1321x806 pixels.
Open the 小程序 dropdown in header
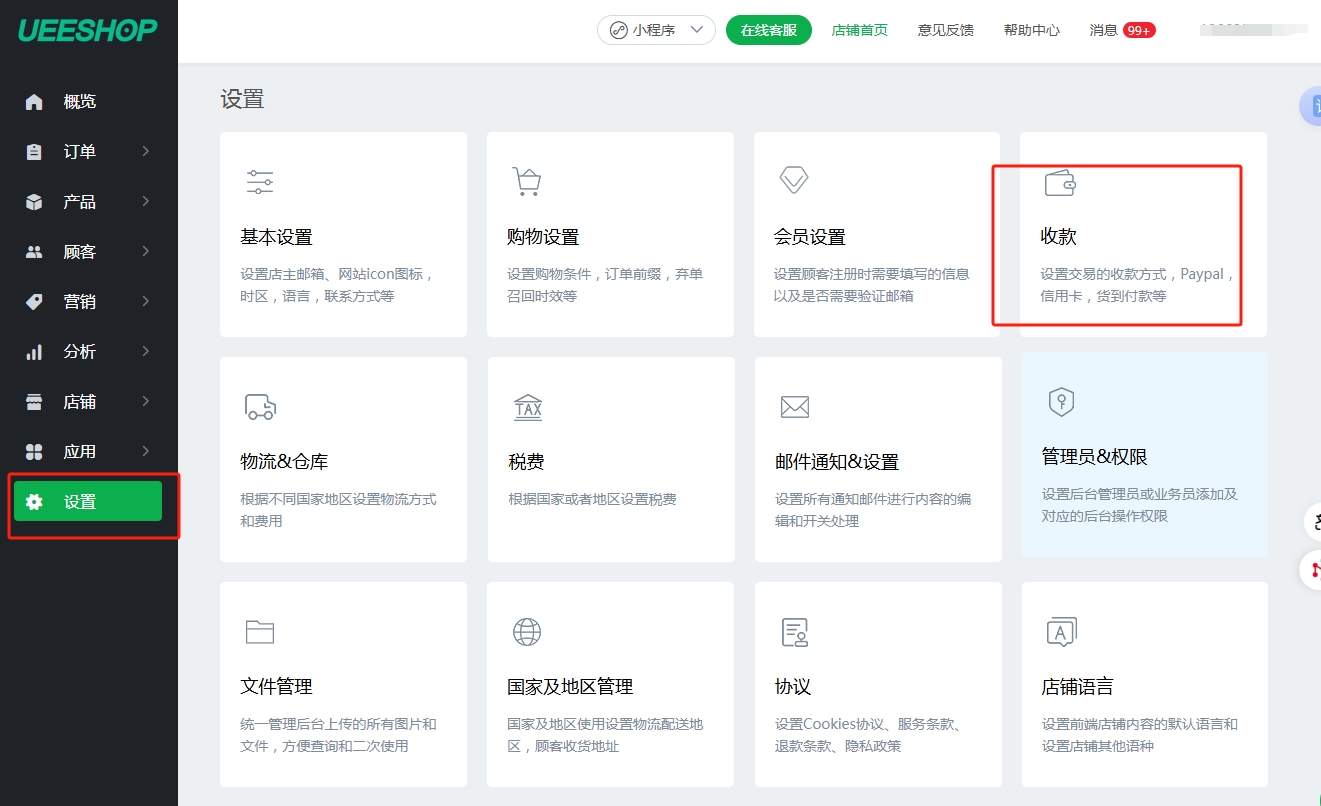pos(656,30)
